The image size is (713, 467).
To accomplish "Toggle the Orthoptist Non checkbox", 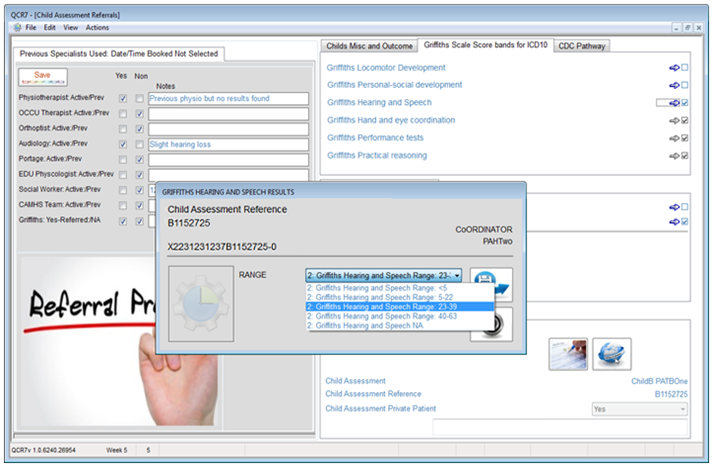I will point(140,129).
